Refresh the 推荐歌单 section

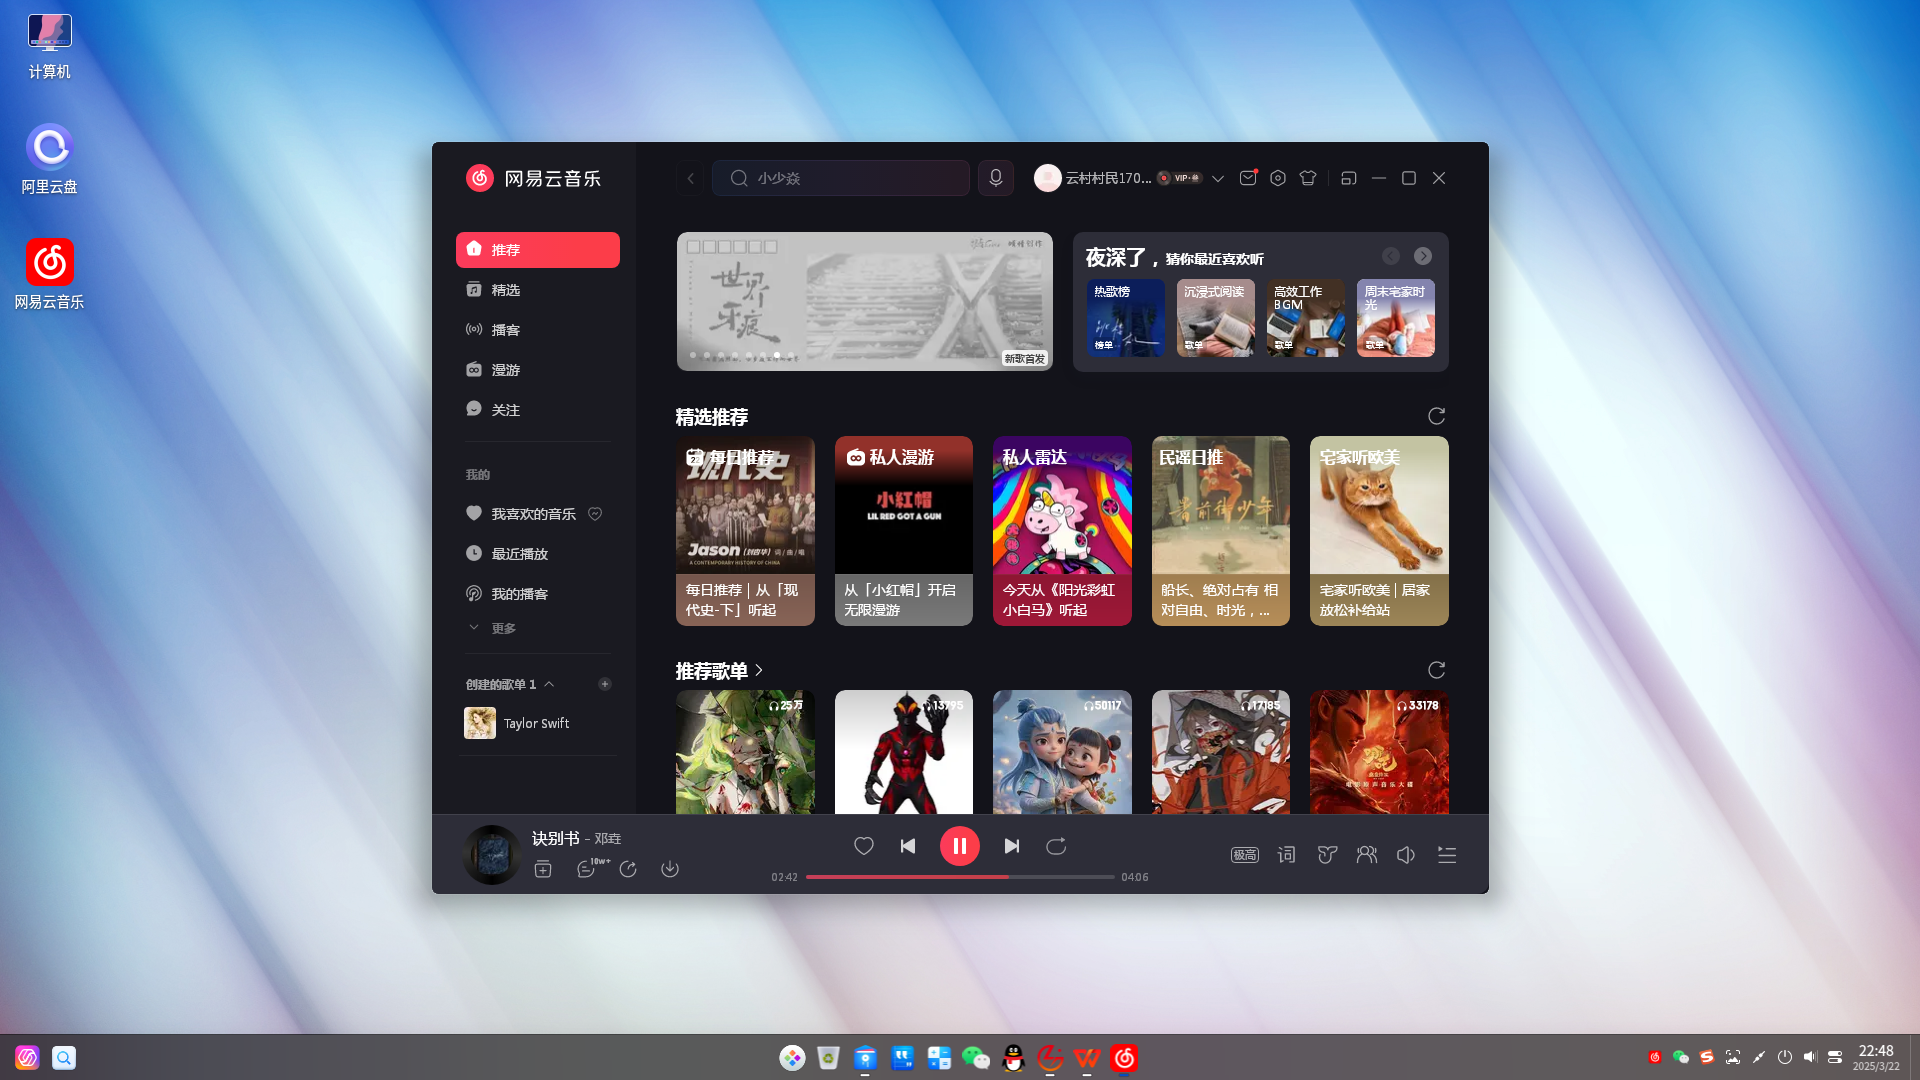[x=1437, y=670]
